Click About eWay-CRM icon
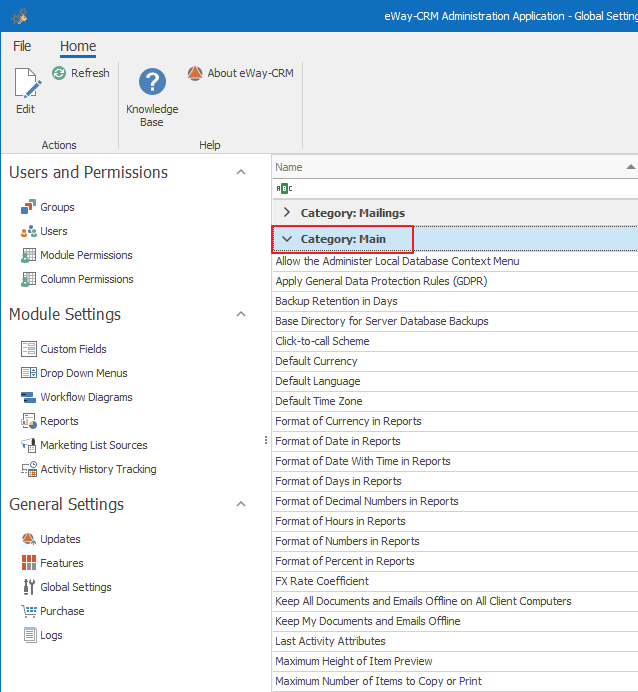The width and height of the screenshot is (638, 692). click(195, 73)
